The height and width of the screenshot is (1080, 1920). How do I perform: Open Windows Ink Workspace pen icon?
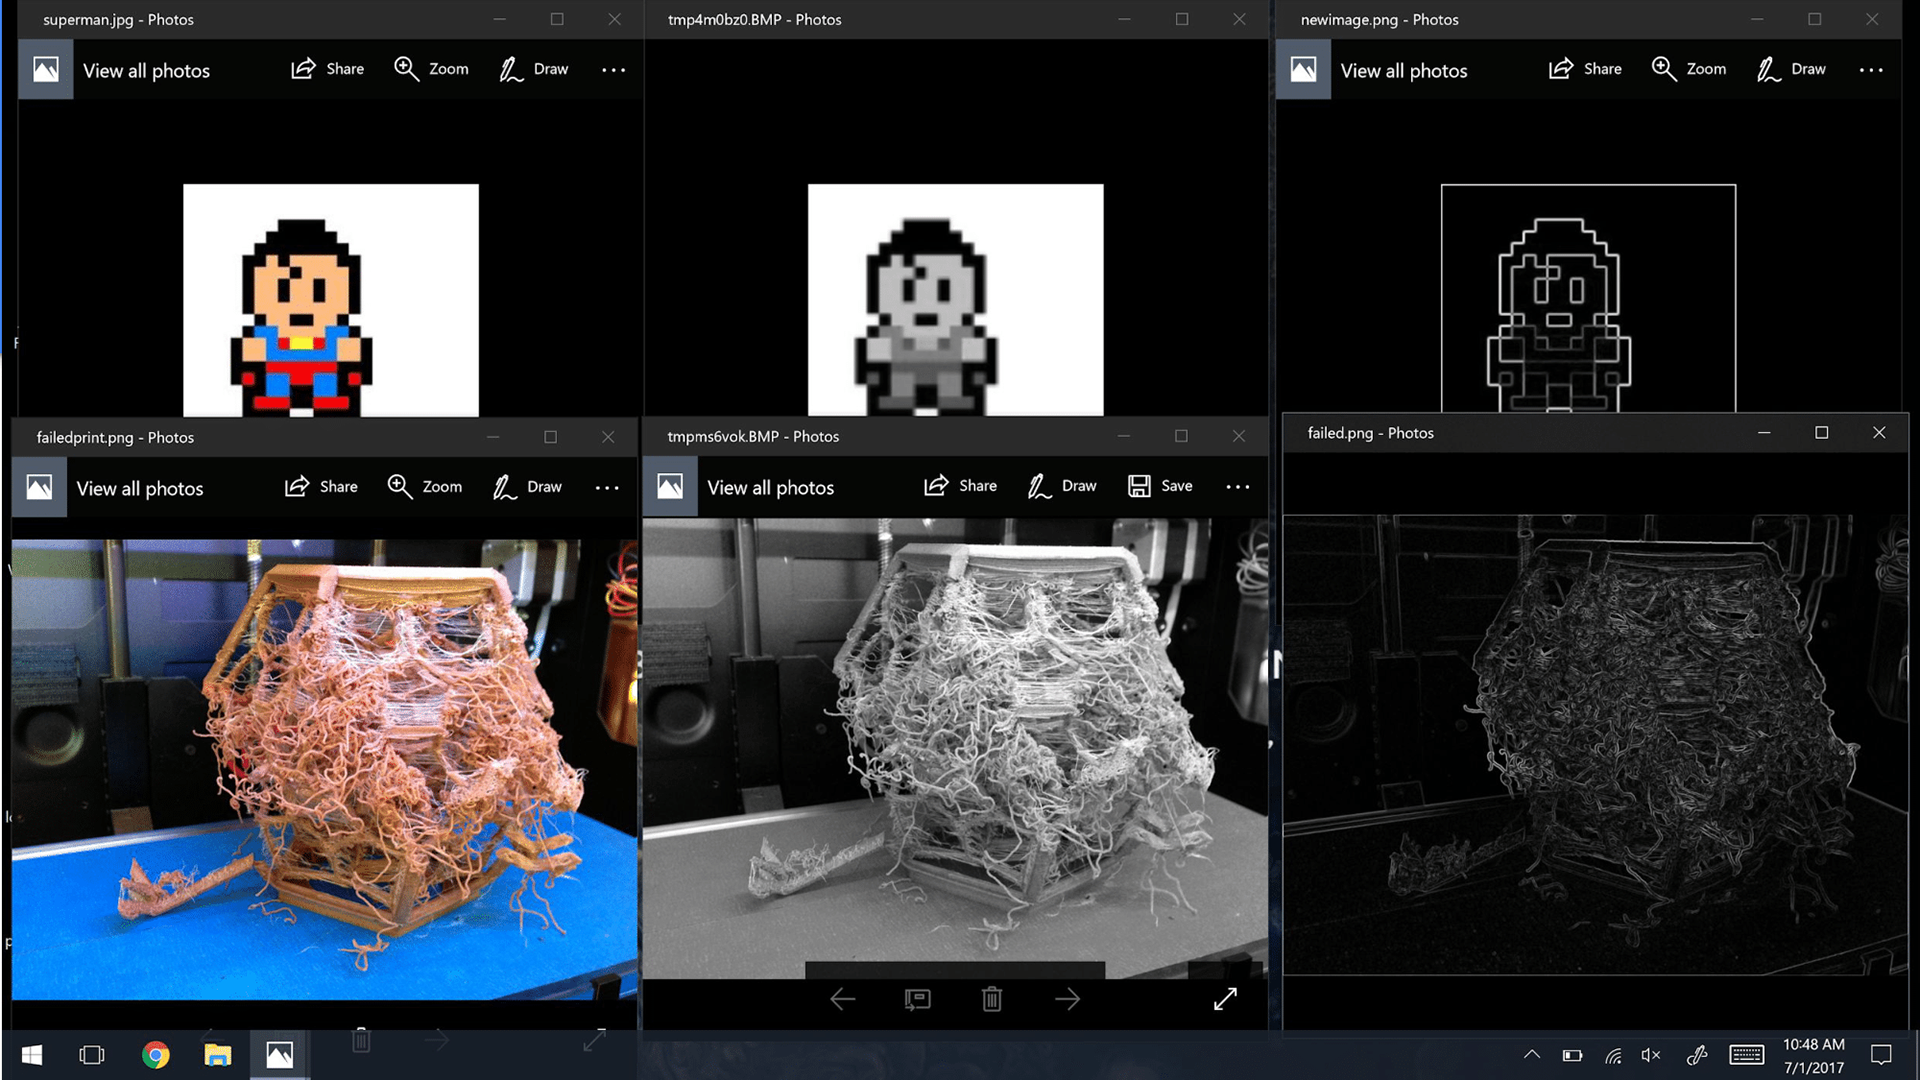[x=1697, y=1055]
